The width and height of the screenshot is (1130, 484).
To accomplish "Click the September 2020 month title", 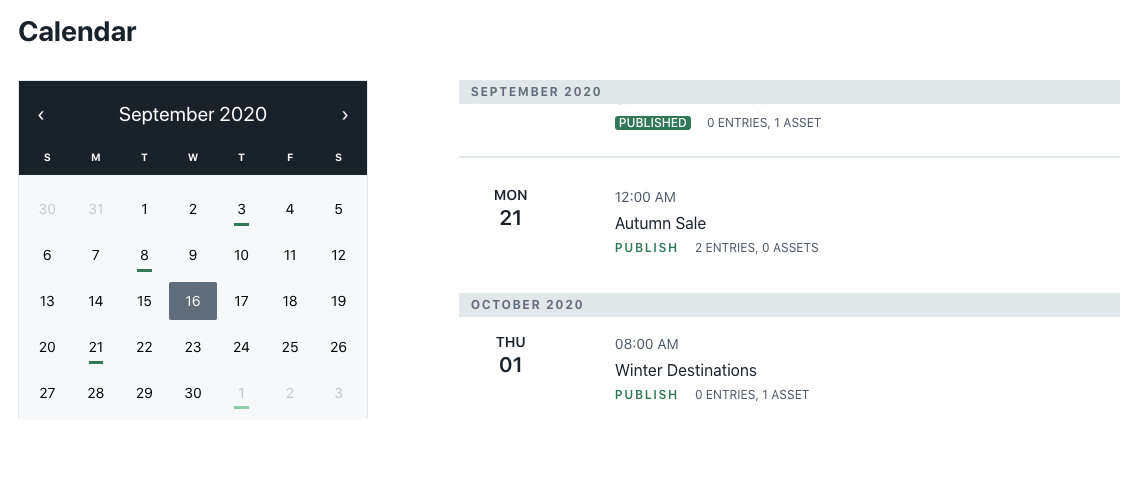I will [193, 115].
